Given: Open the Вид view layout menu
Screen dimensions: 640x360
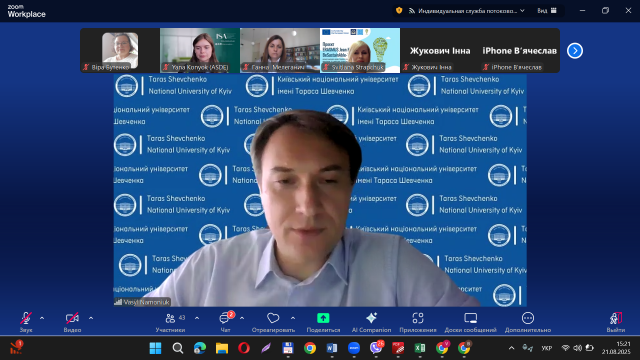Looking at the screenshot, I should 547,11.
